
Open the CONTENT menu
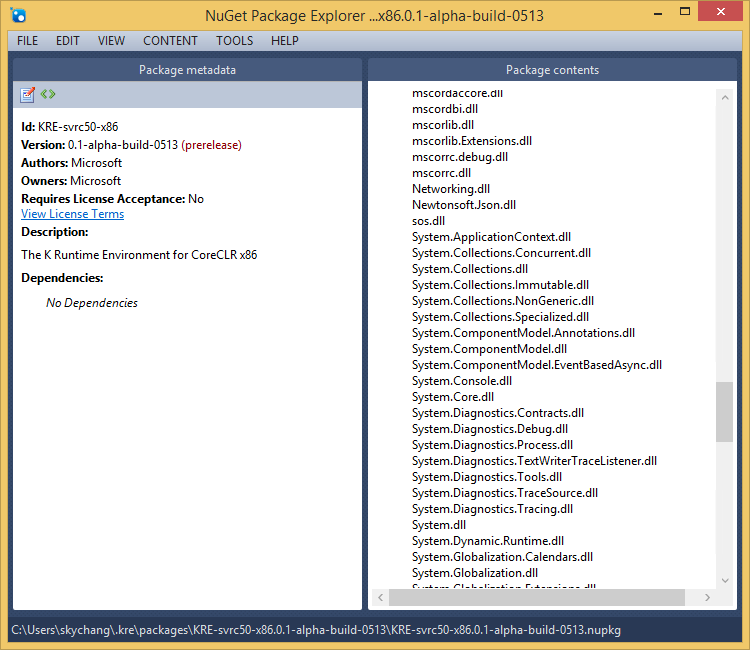click(x=170, y=41)
